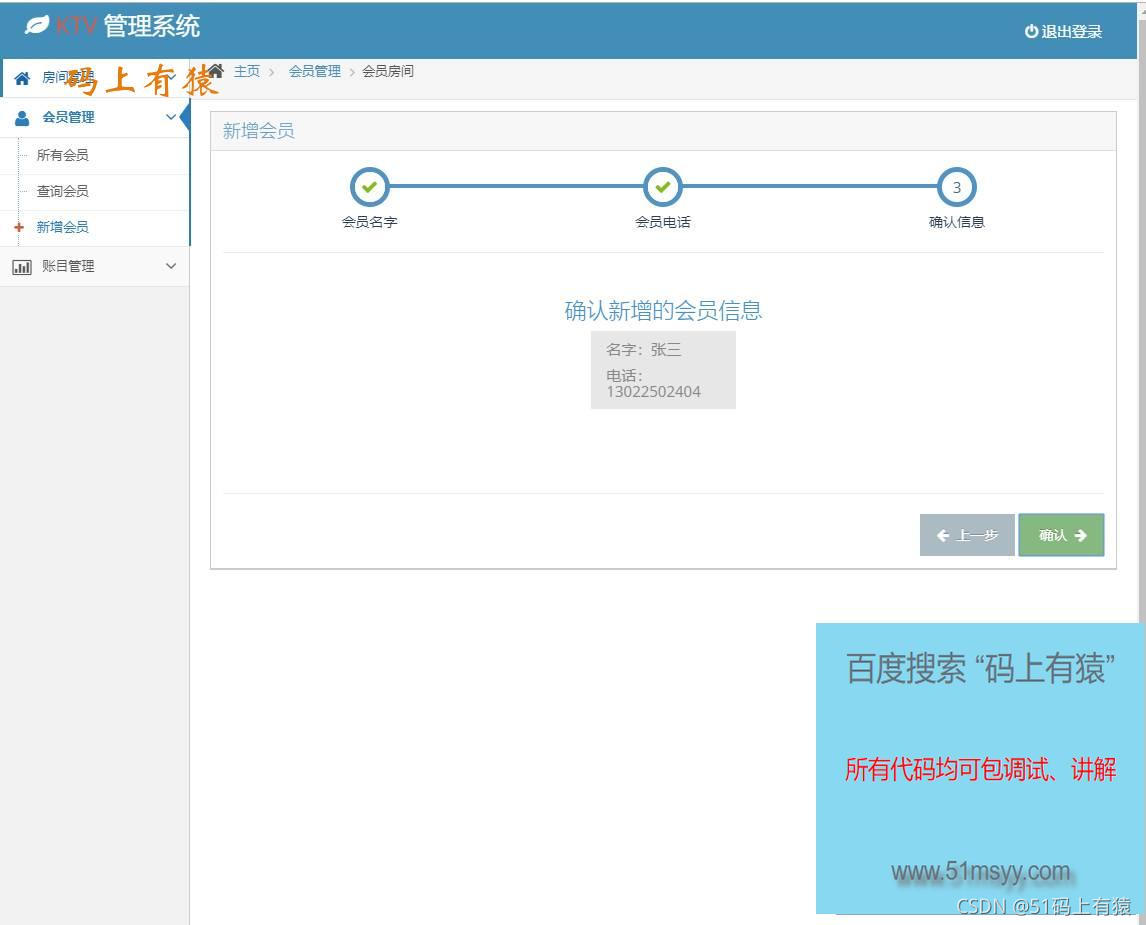Click 退出登录 logout link
Image resolution: width=1146 pixels, height=925 pixels.
1063,31
